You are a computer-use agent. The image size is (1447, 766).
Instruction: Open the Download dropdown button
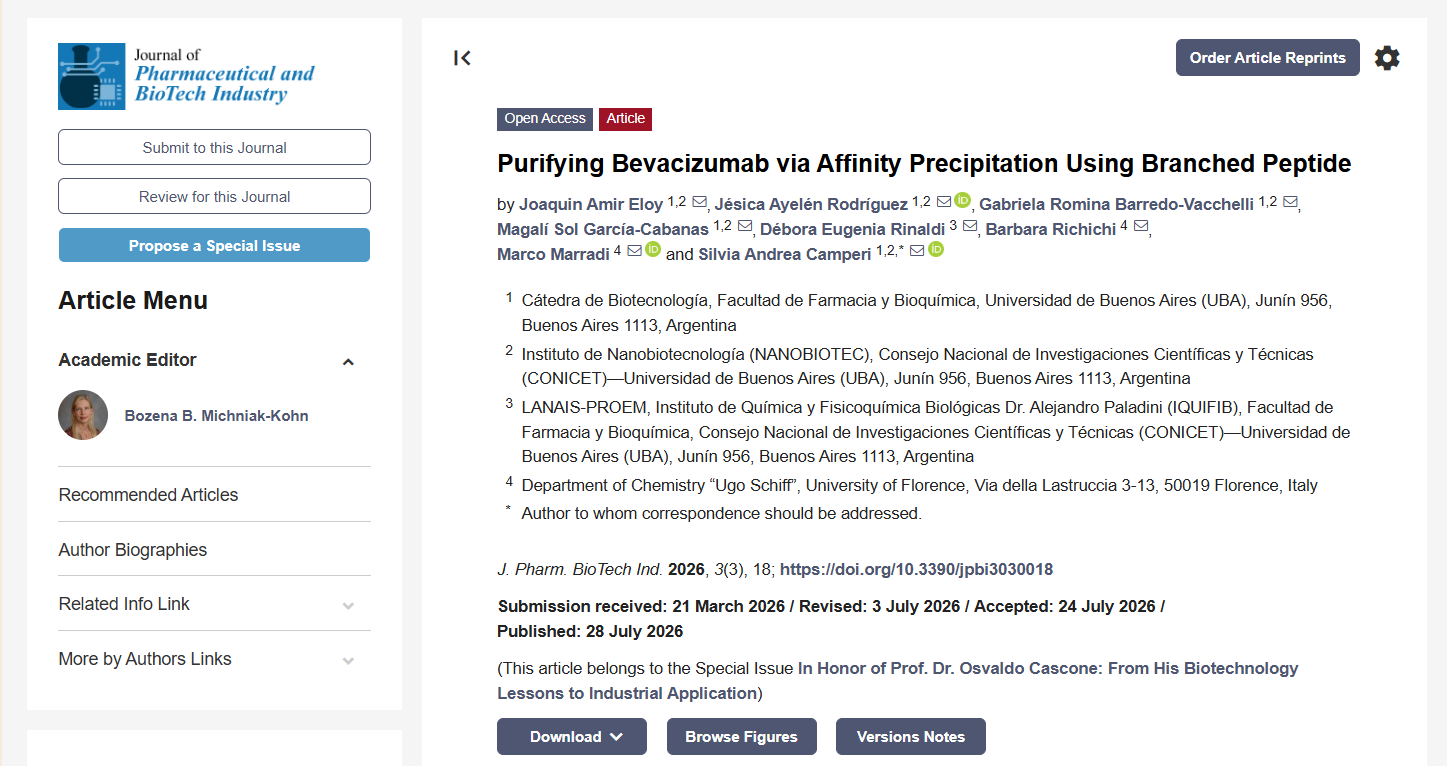click(x=572, y=736)
